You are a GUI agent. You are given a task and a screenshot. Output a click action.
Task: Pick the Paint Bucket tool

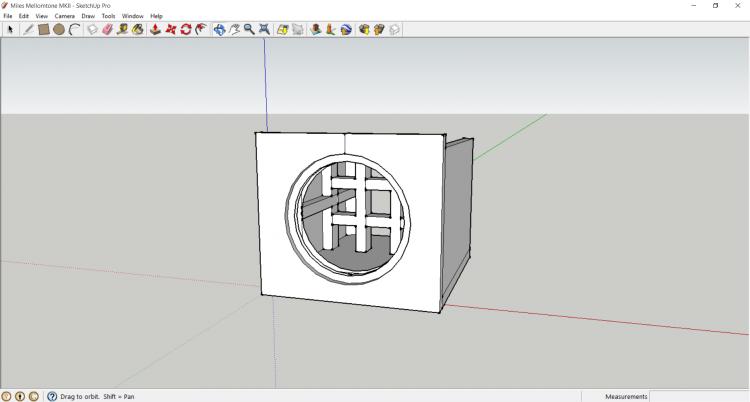[x=138, y=30]
